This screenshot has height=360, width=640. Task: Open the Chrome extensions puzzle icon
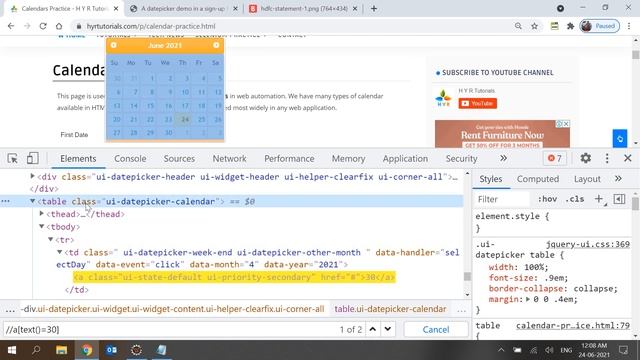coord(571,26)
